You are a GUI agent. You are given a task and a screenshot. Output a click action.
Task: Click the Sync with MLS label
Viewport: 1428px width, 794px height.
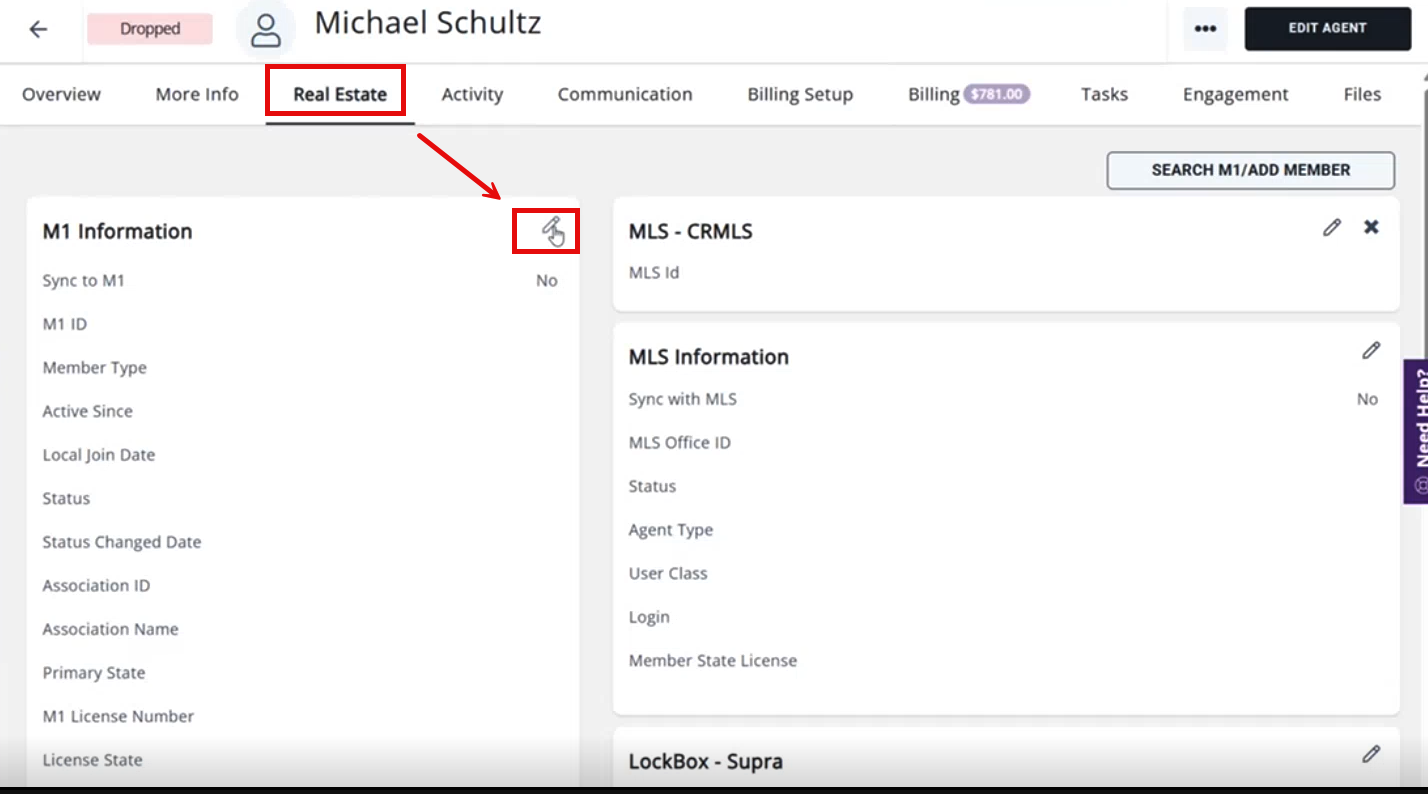click(683, 399)
